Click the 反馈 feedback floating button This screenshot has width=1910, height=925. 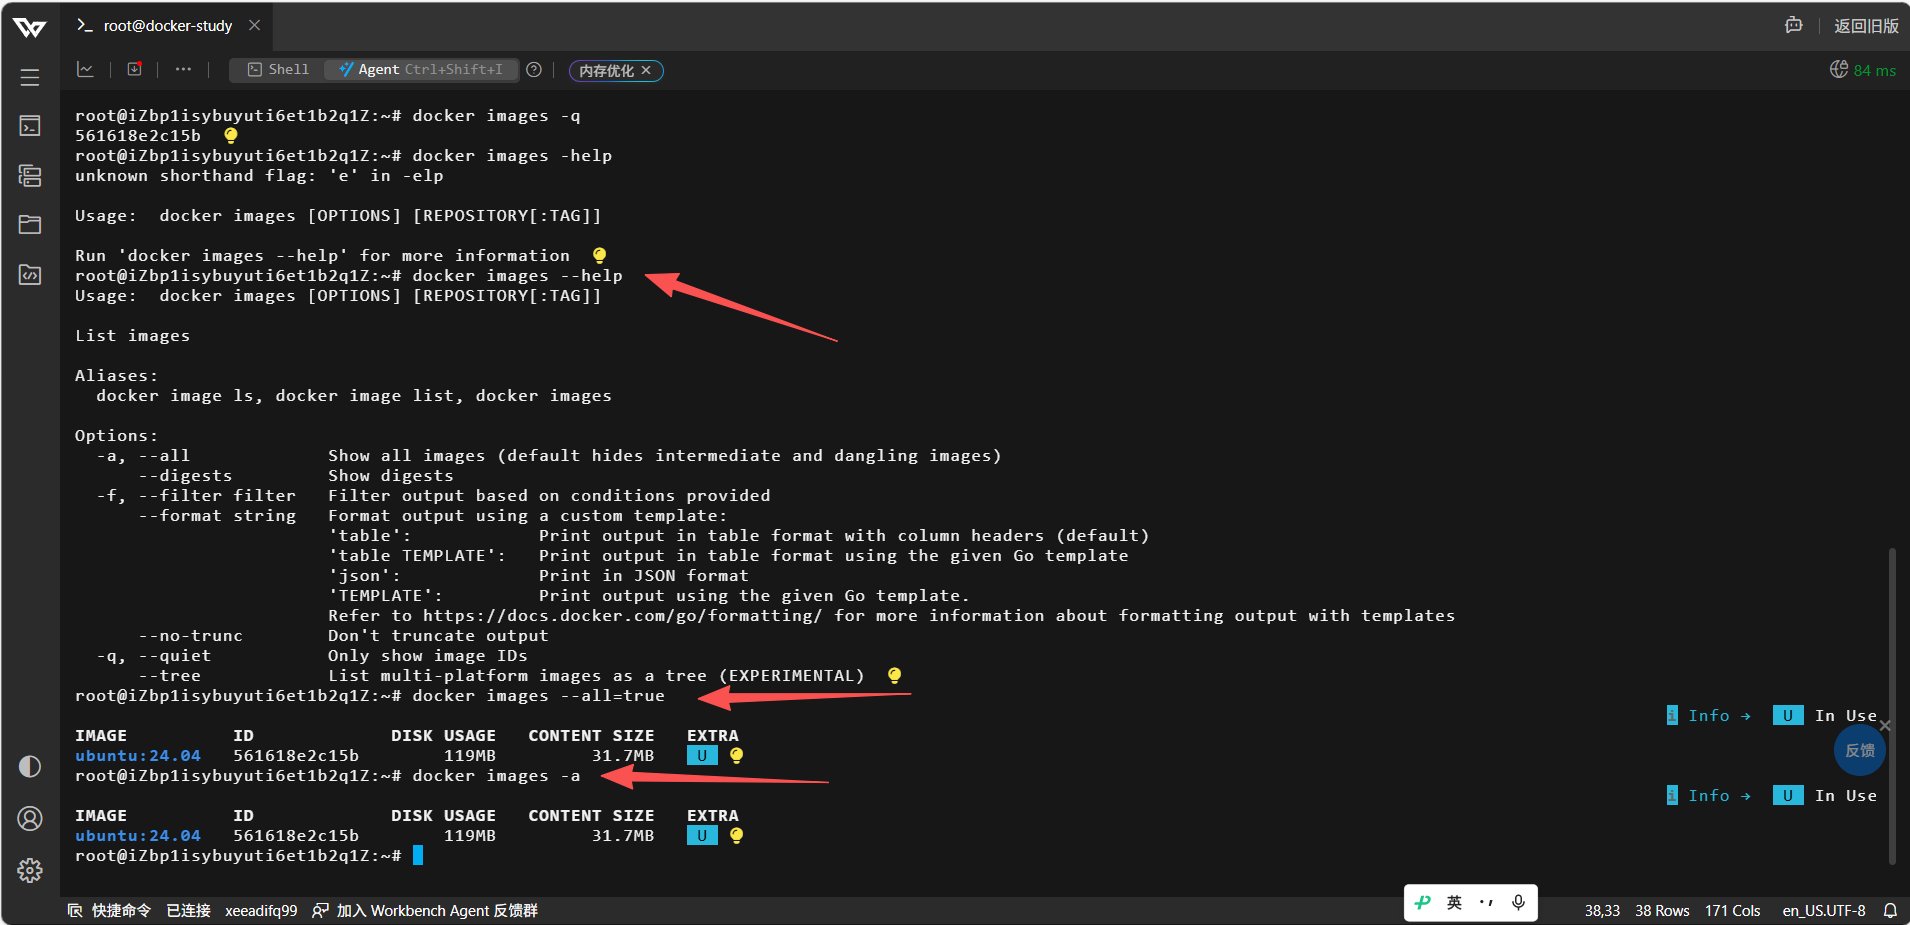pyautogui.click(x=1860, y=750)
